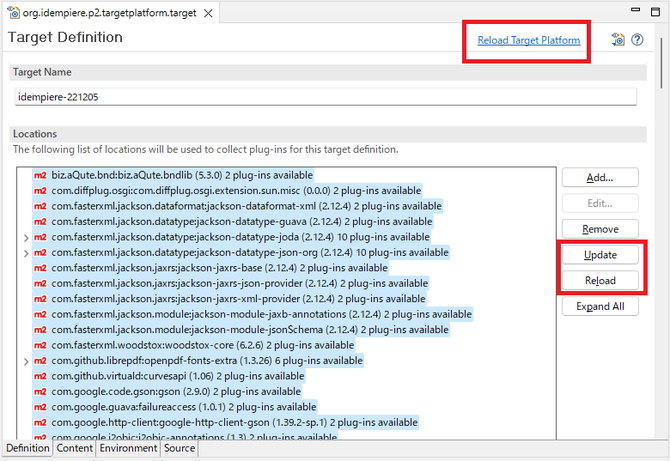Click the editor's vertical scrollbar thumb

click(x=661, y=63)
